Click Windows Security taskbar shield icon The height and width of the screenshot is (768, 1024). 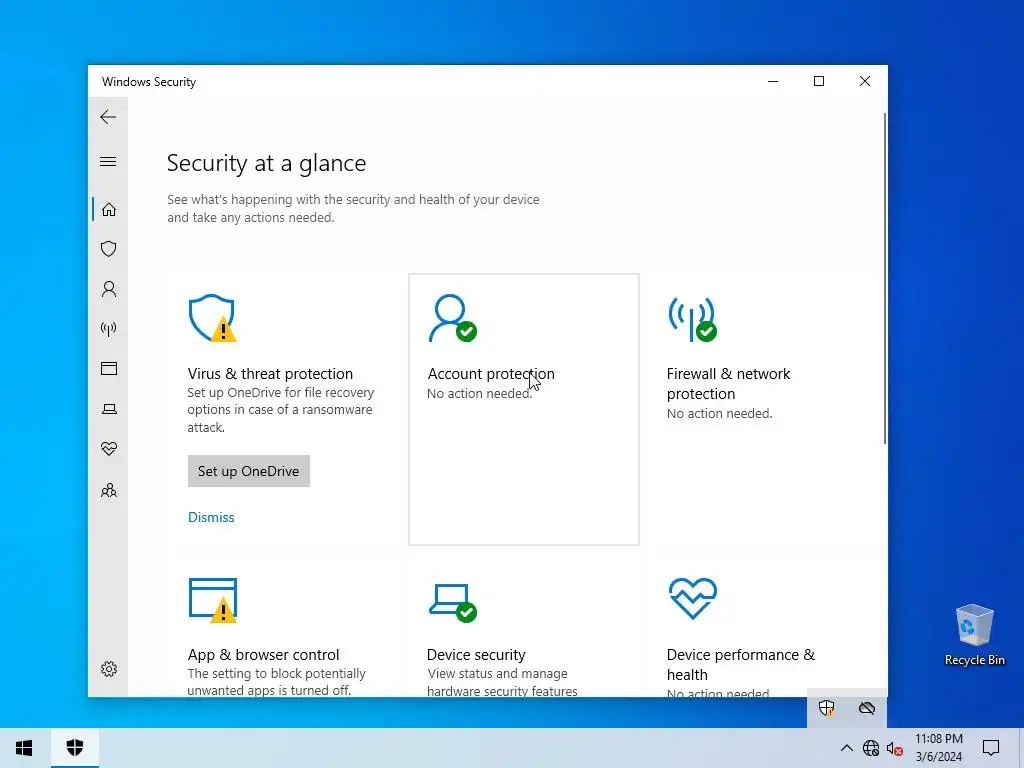pos(75,748)
